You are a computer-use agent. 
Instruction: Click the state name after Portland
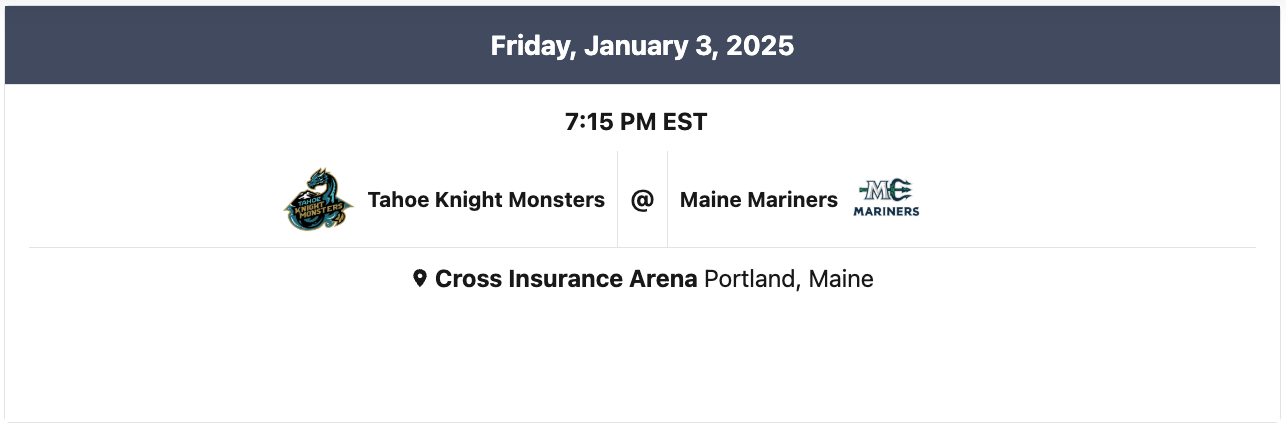point(841,279)
